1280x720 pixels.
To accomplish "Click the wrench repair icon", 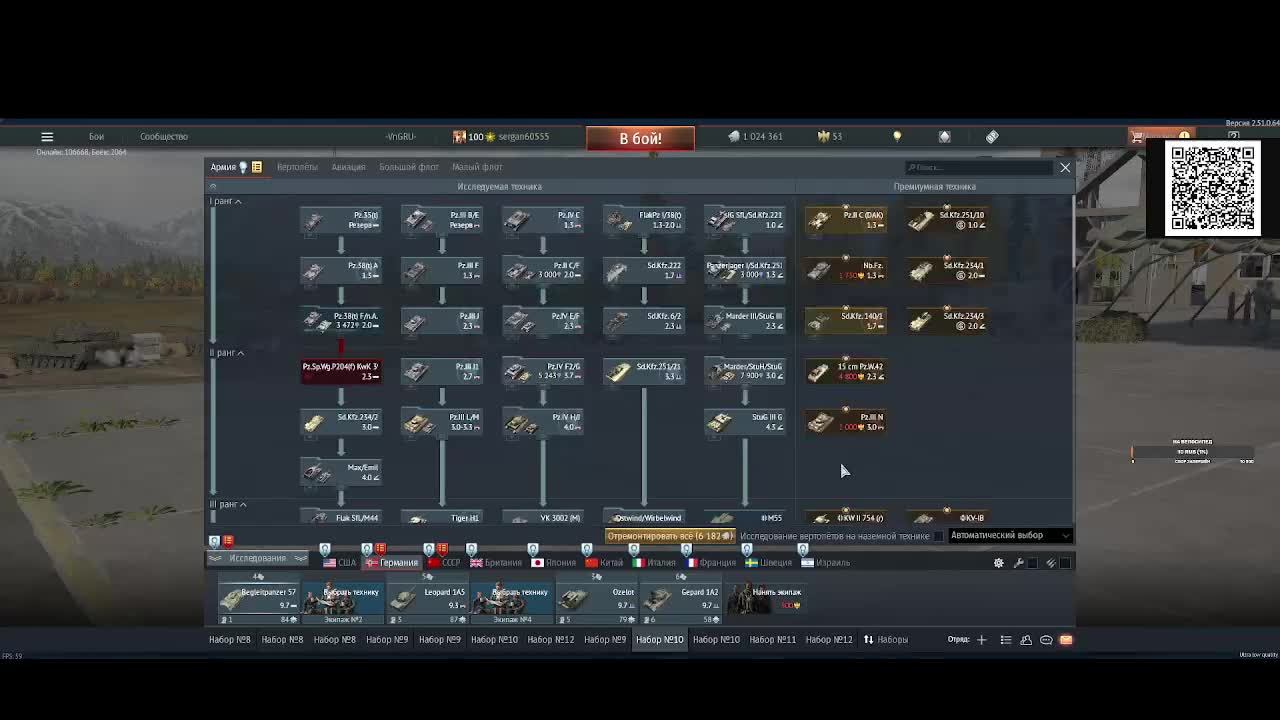I will tap(1018, 563).
